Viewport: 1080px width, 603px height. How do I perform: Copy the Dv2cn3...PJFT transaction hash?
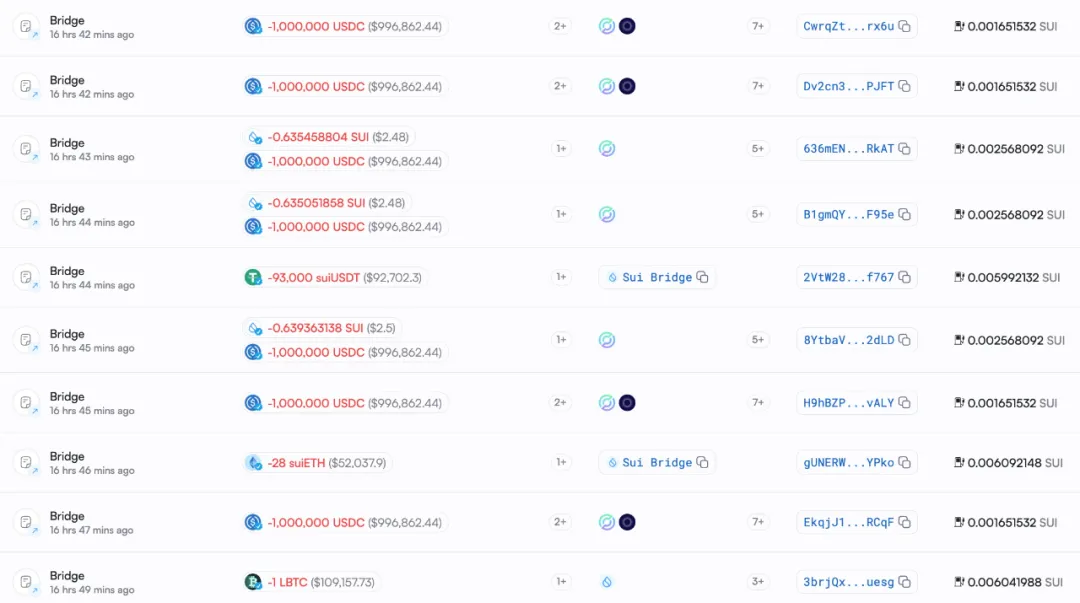tap(904, 87)
